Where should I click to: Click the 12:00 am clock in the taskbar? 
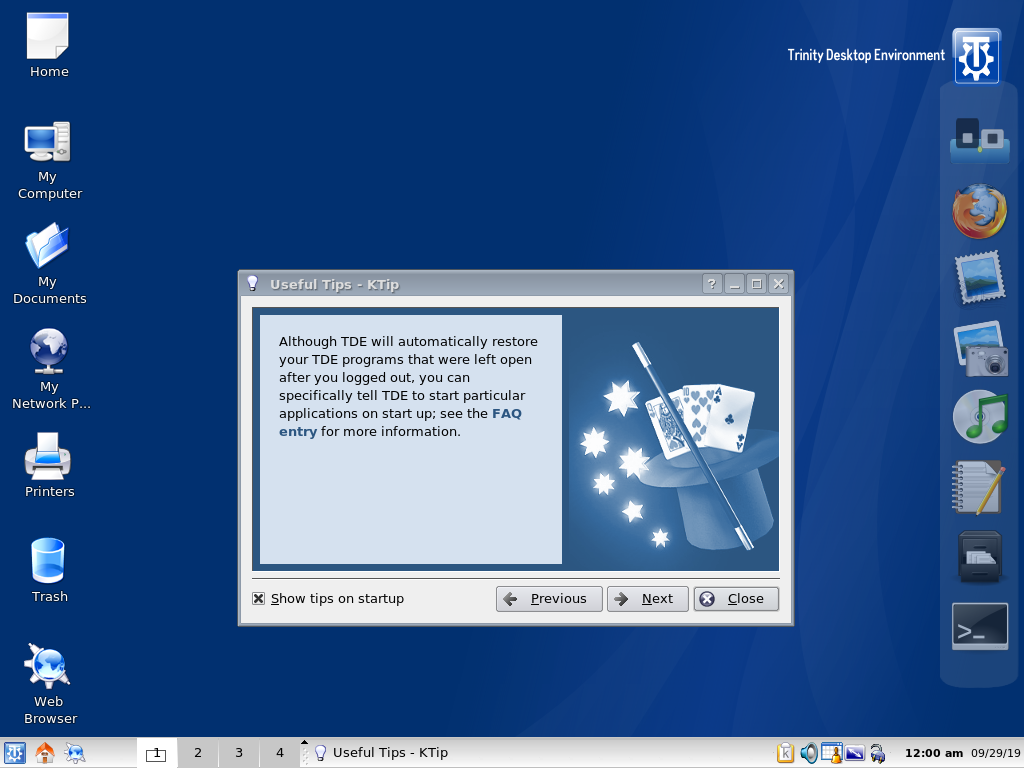[x=934, y=753]
